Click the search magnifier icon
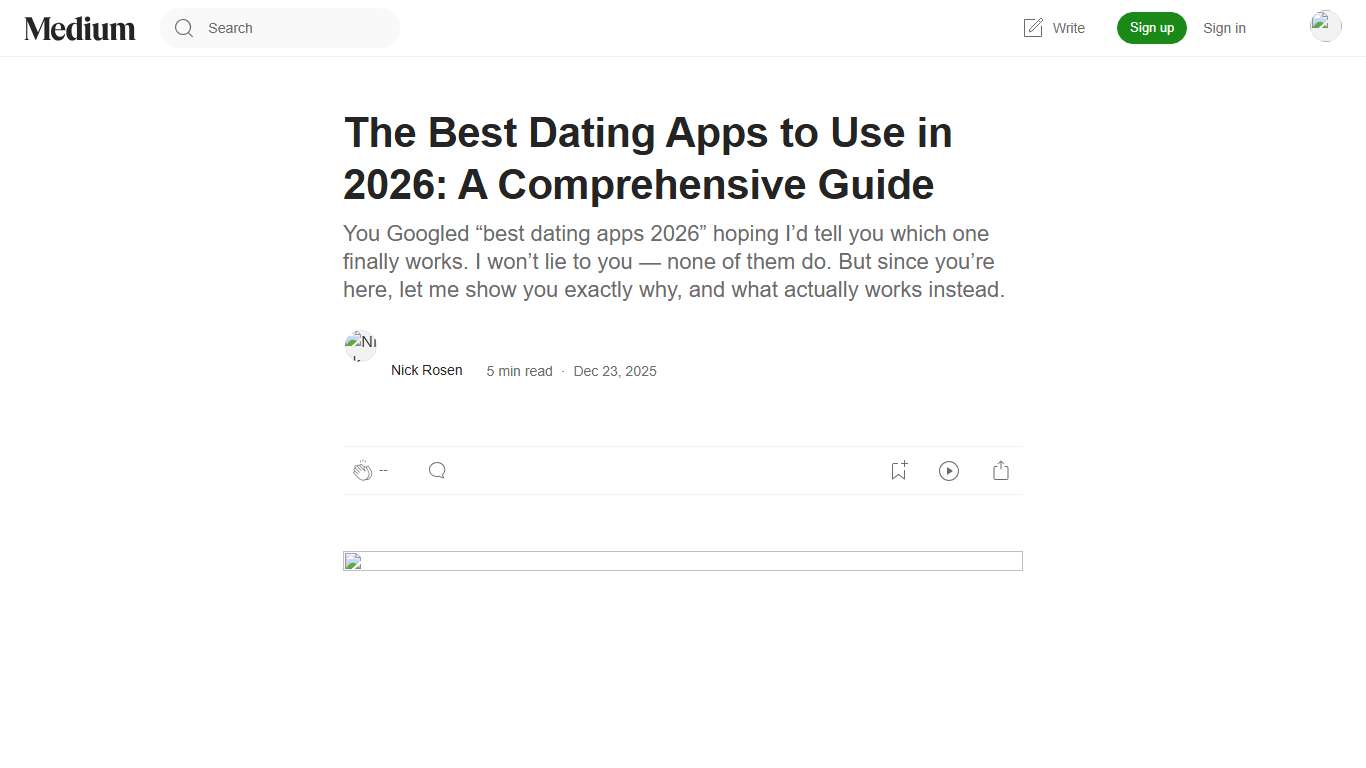The width and height of the screenshot is (1366, 768). click(184, 28)
